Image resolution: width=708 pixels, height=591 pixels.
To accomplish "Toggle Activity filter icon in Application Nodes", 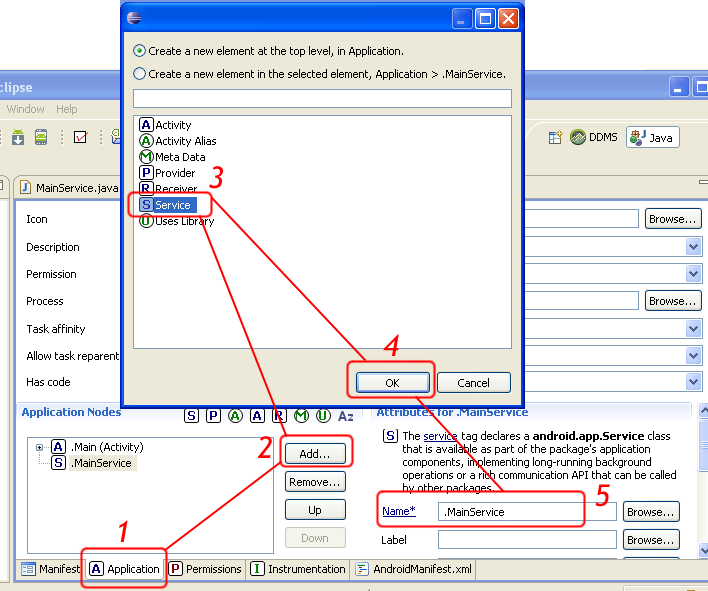I will (x=257, y=416).
